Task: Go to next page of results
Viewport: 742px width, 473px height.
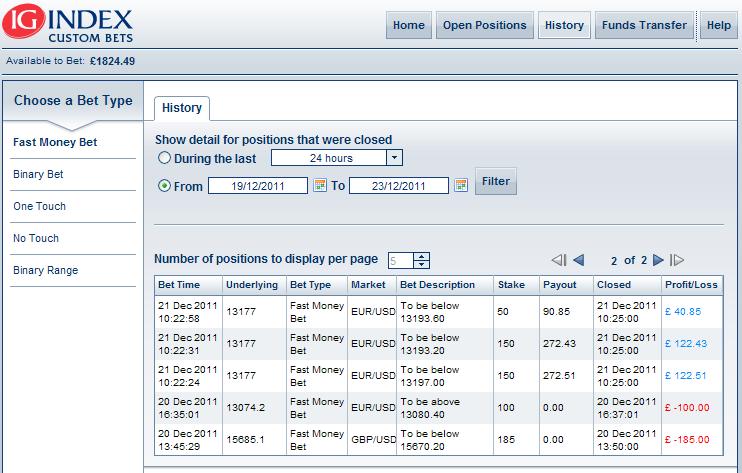Action: pos(658,260)
